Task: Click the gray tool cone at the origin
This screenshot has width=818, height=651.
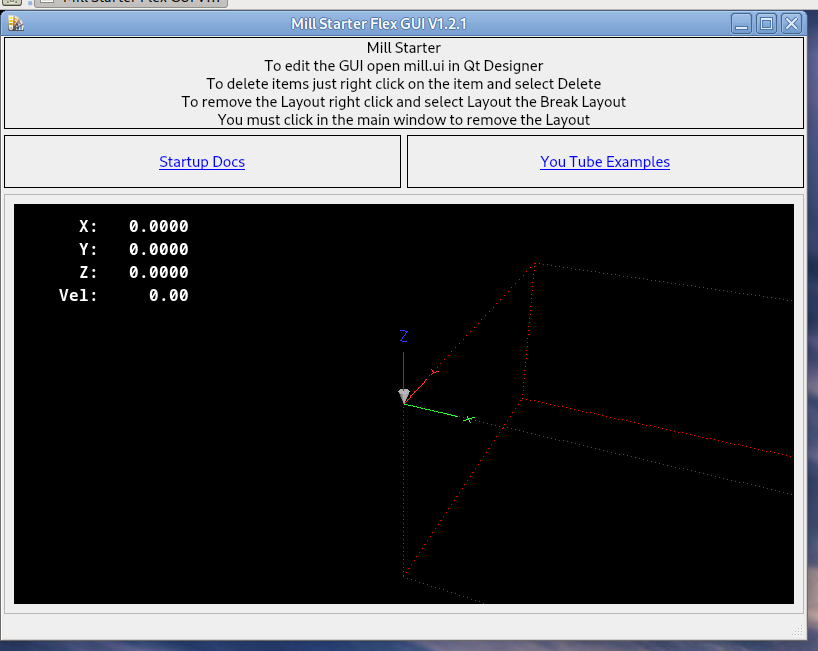Action: pos(404,396)
